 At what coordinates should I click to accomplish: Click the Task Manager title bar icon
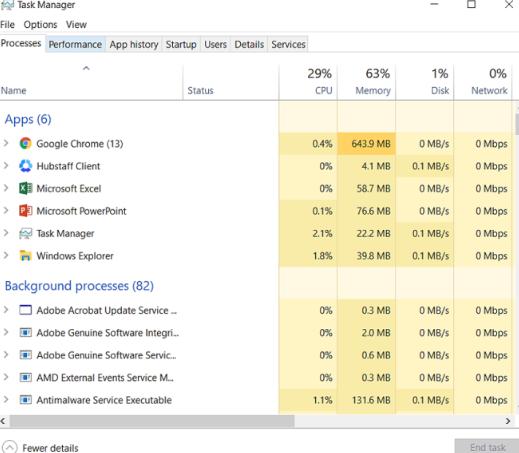tap(7, 5)
